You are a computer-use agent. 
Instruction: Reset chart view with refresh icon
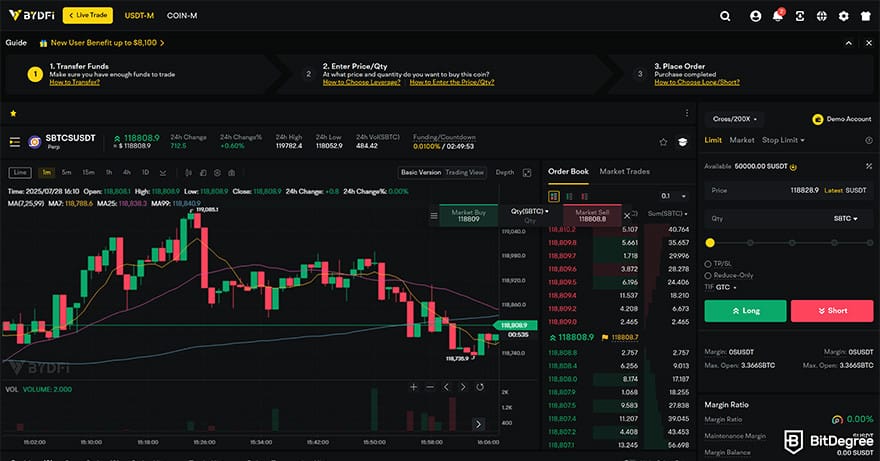[480, 387]
